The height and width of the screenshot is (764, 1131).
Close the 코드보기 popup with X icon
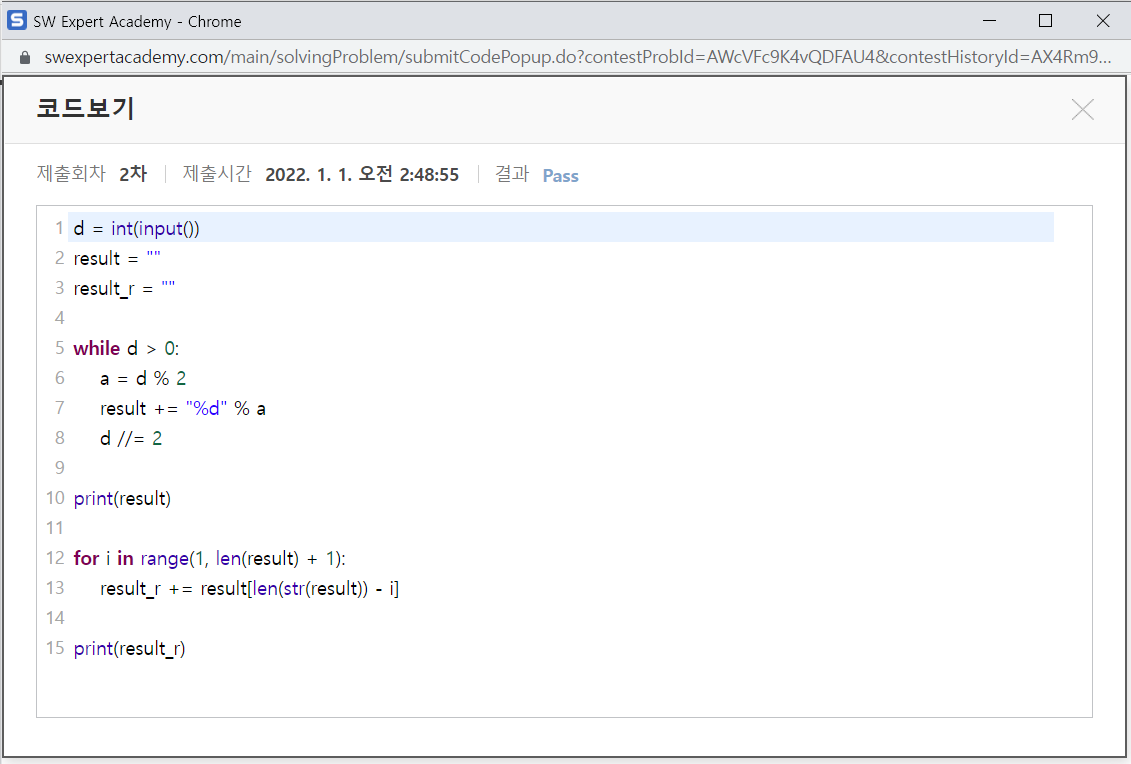(x=1082, y=110)
